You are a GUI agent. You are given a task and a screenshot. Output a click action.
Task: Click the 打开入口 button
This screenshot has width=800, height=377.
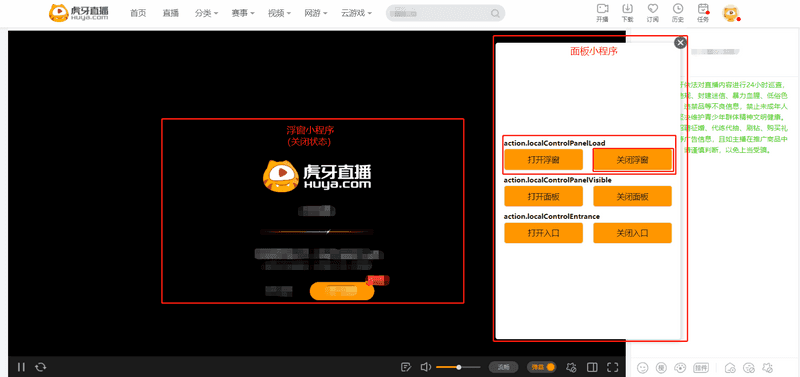tap(543, 233)
